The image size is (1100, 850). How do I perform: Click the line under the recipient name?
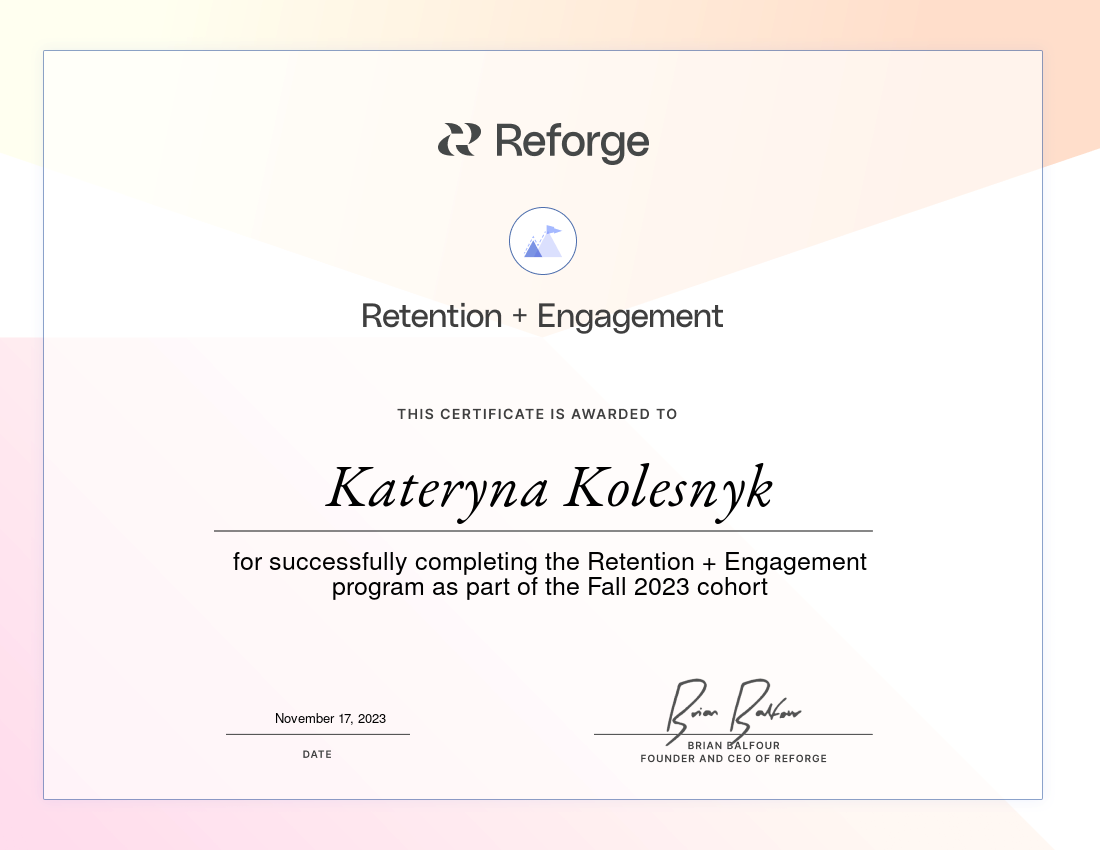543,531
